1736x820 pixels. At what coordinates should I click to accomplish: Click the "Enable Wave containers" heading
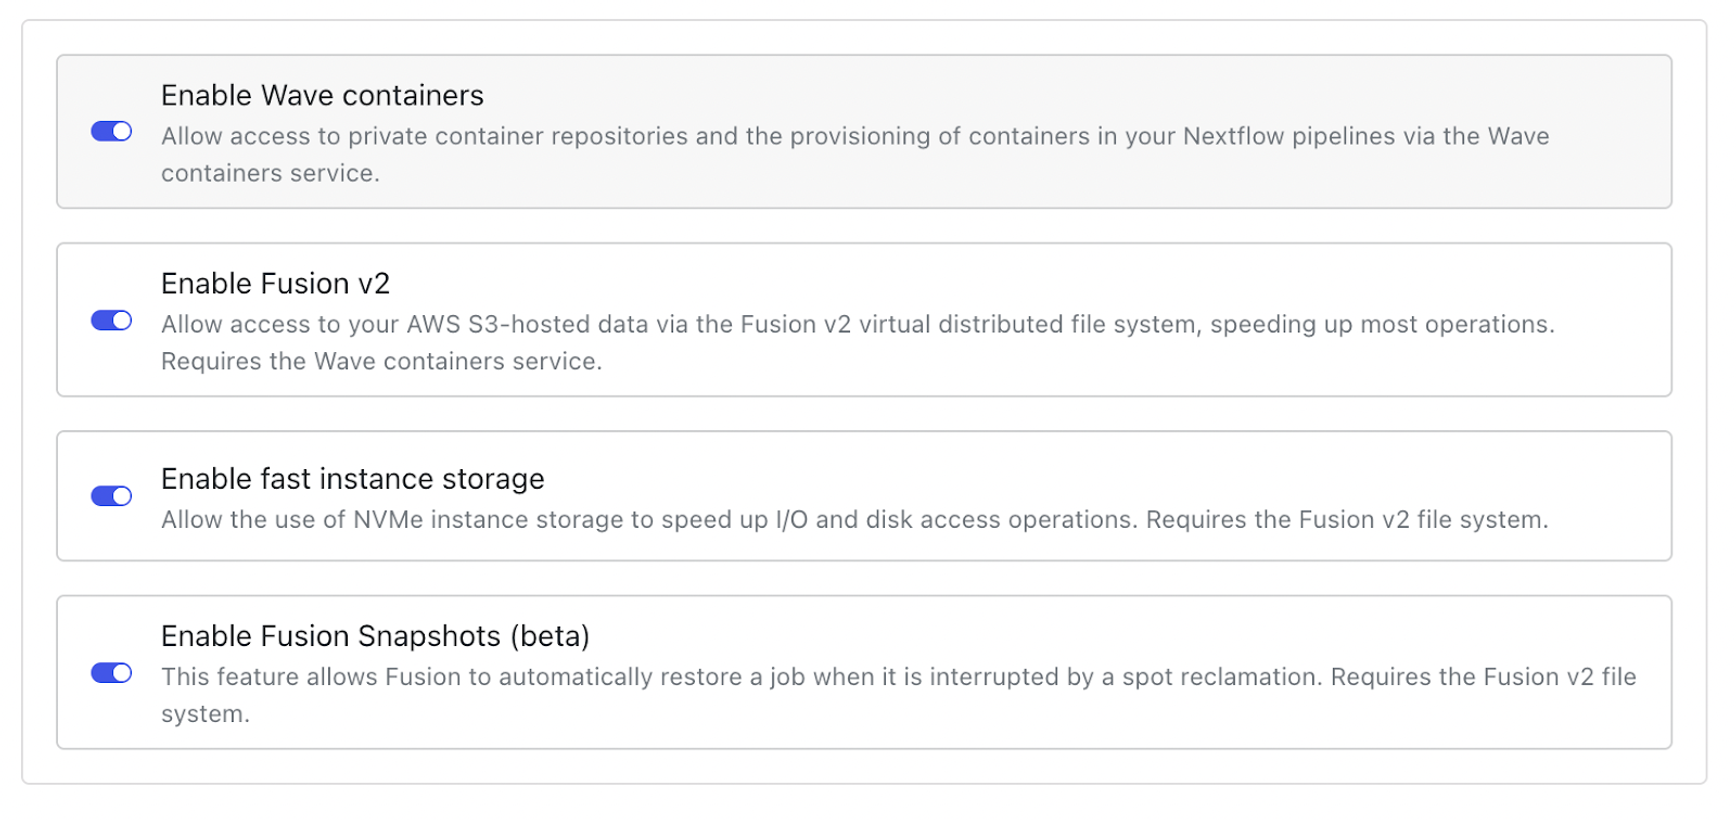322,95
